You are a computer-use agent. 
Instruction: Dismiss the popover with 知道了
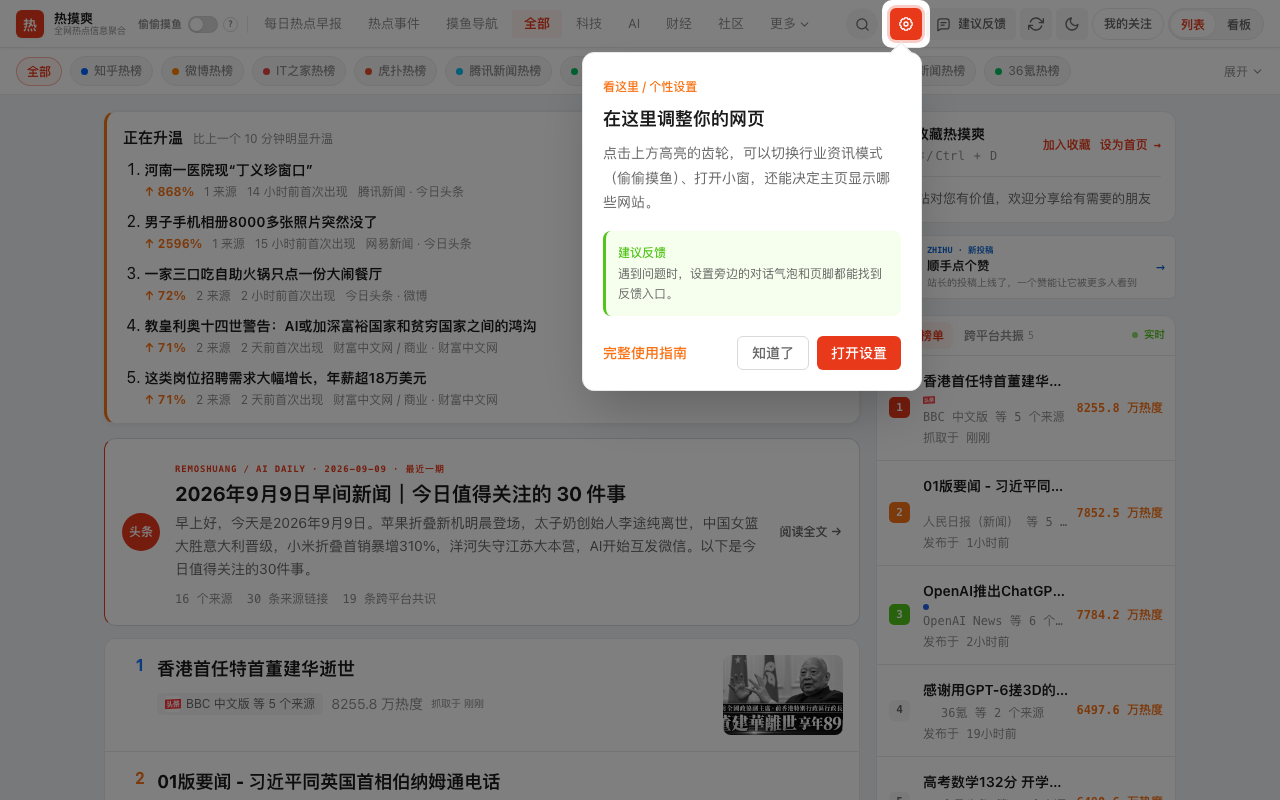[773, 353]
